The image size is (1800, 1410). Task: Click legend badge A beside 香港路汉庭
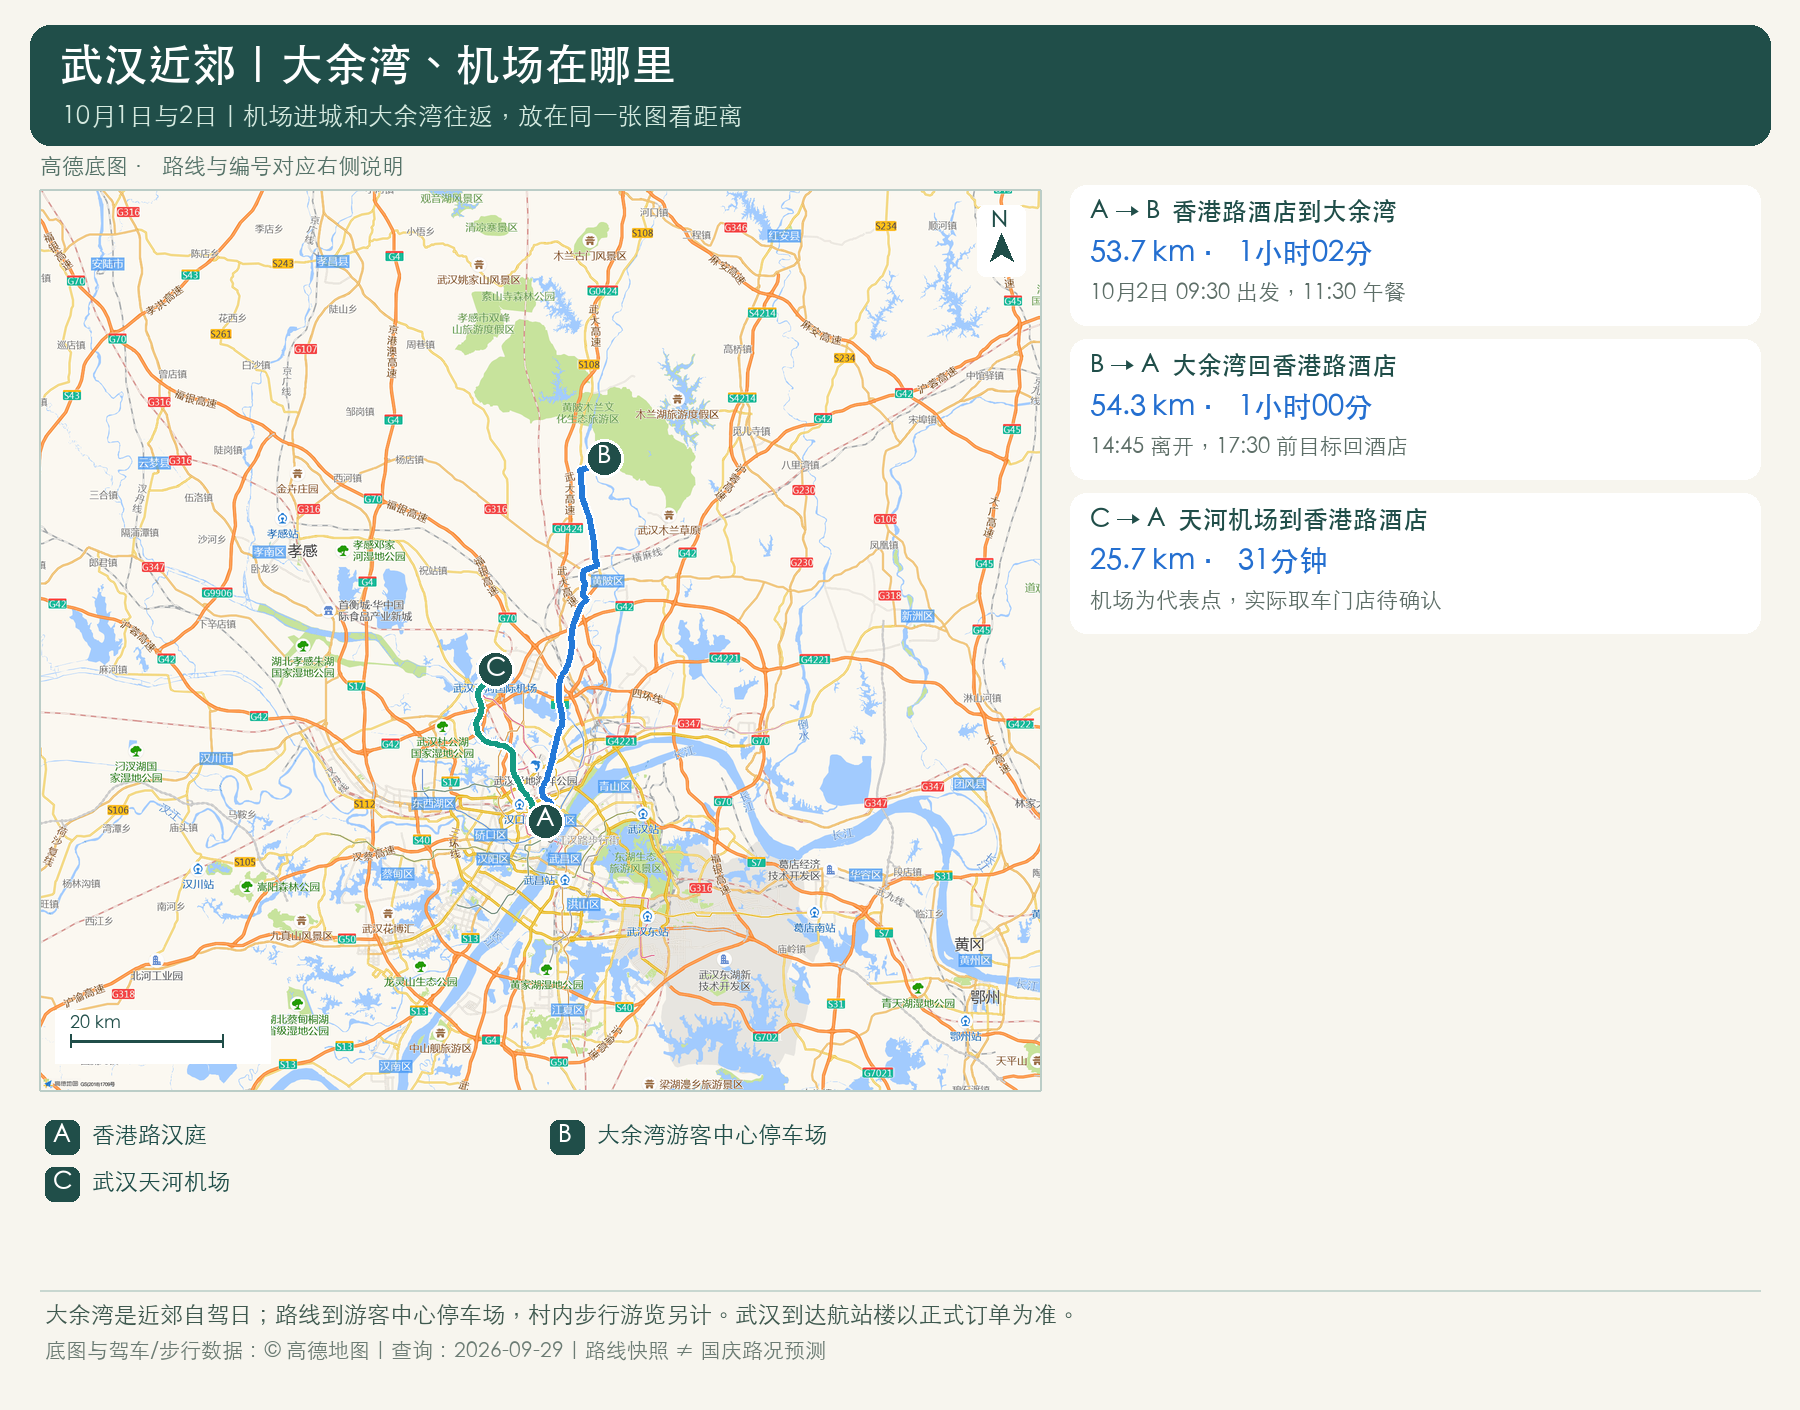(62, 1136)
